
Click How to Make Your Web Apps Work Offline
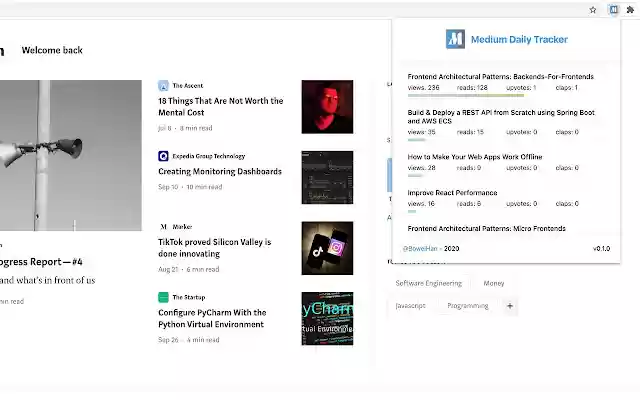(475, 157)
